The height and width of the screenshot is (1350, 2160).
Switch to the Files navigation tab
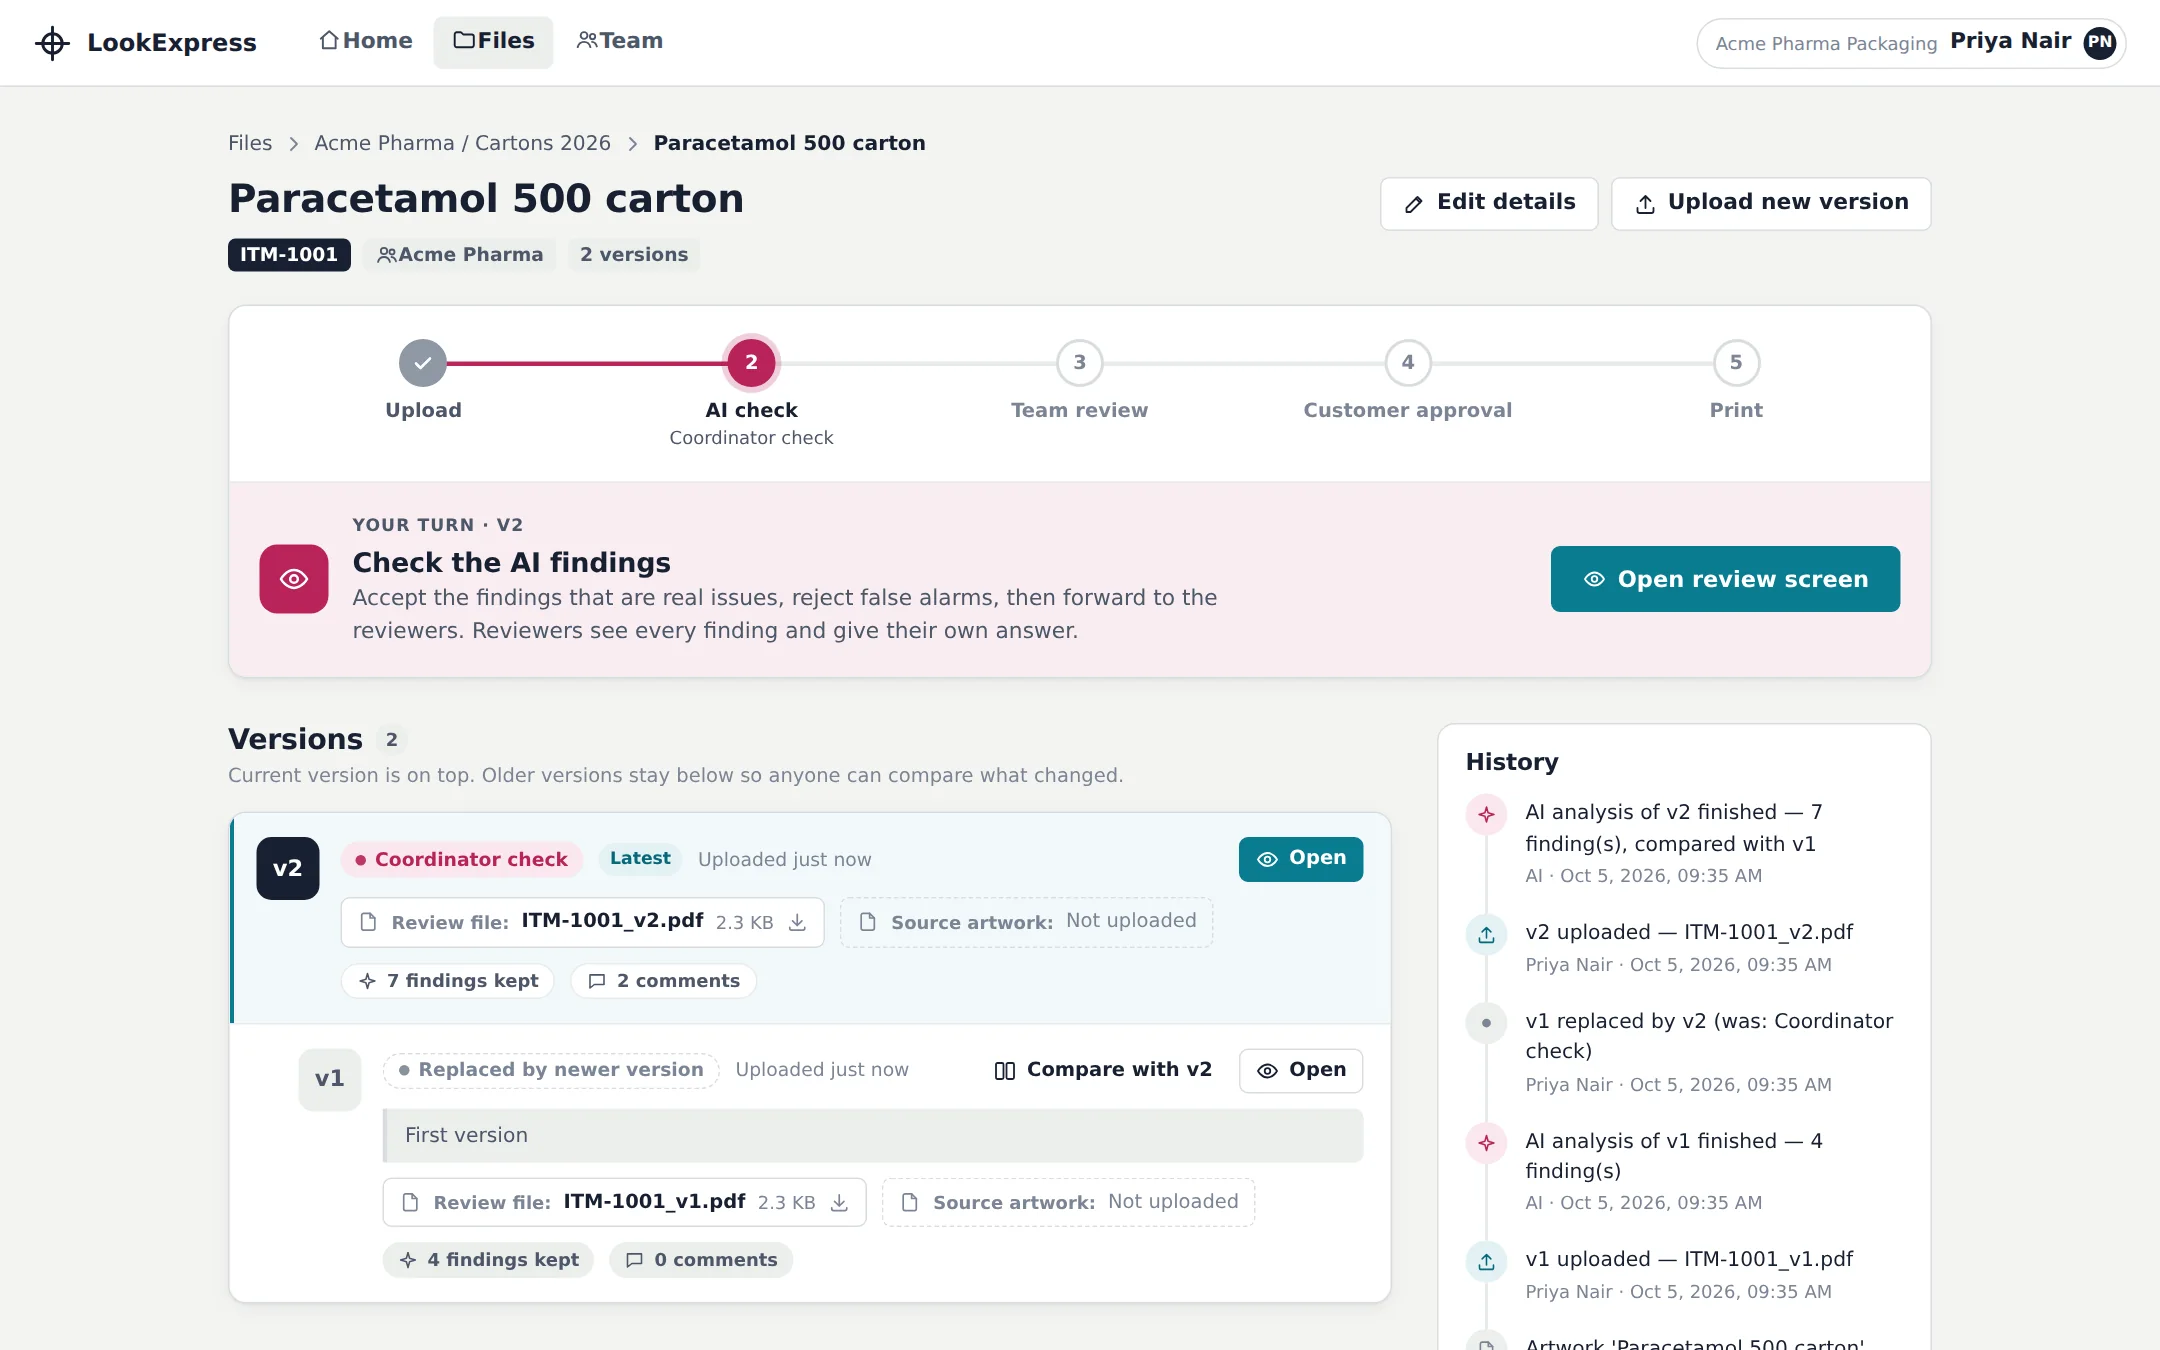click(493, 41)
